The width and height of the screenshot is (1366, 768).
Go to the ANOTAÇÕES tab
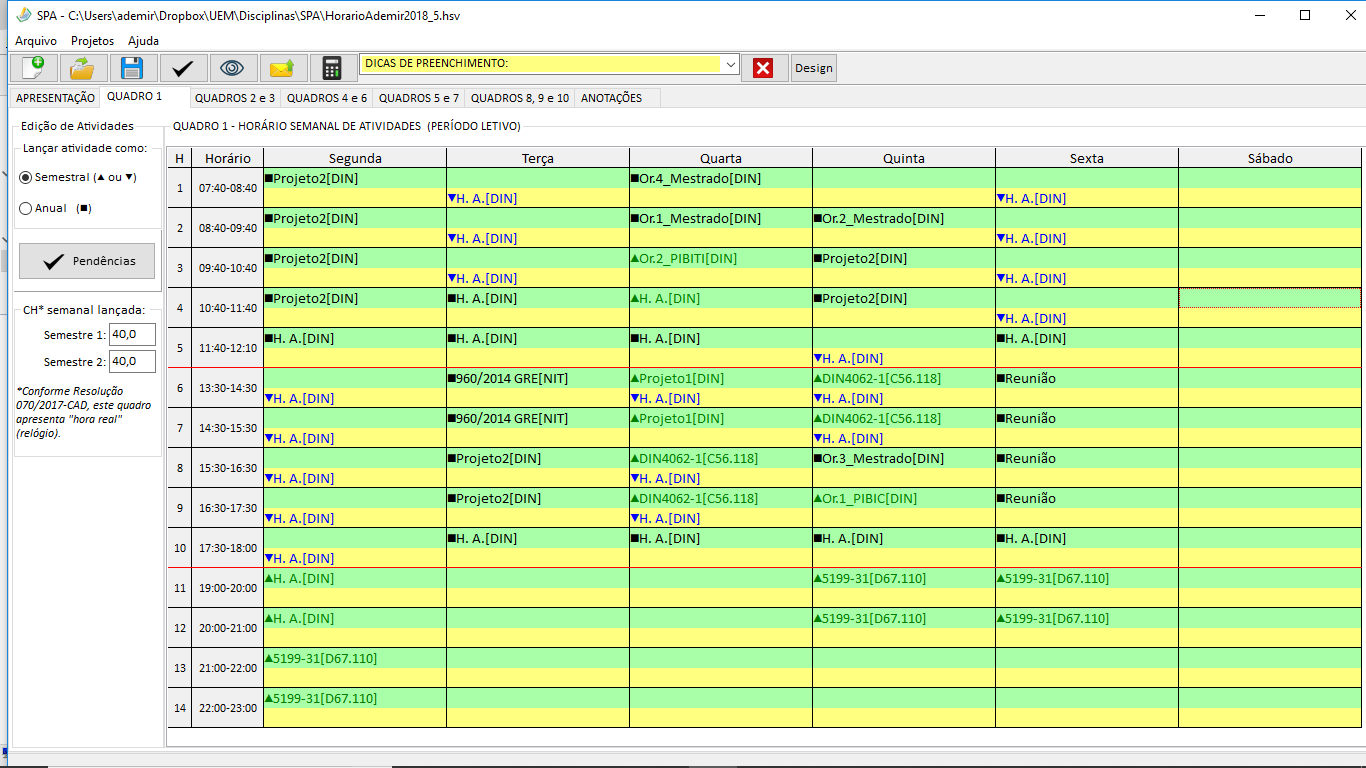point(611,98)
